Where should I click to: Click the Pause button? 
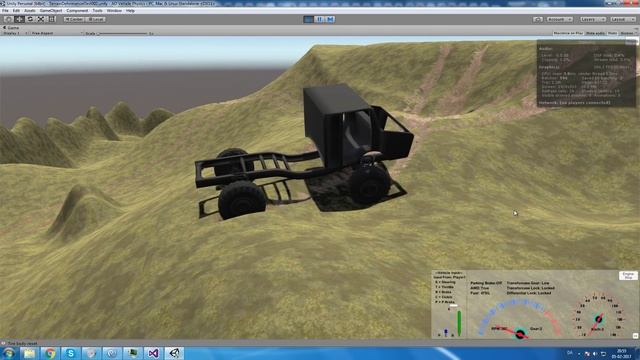click(x=320, y=19)
